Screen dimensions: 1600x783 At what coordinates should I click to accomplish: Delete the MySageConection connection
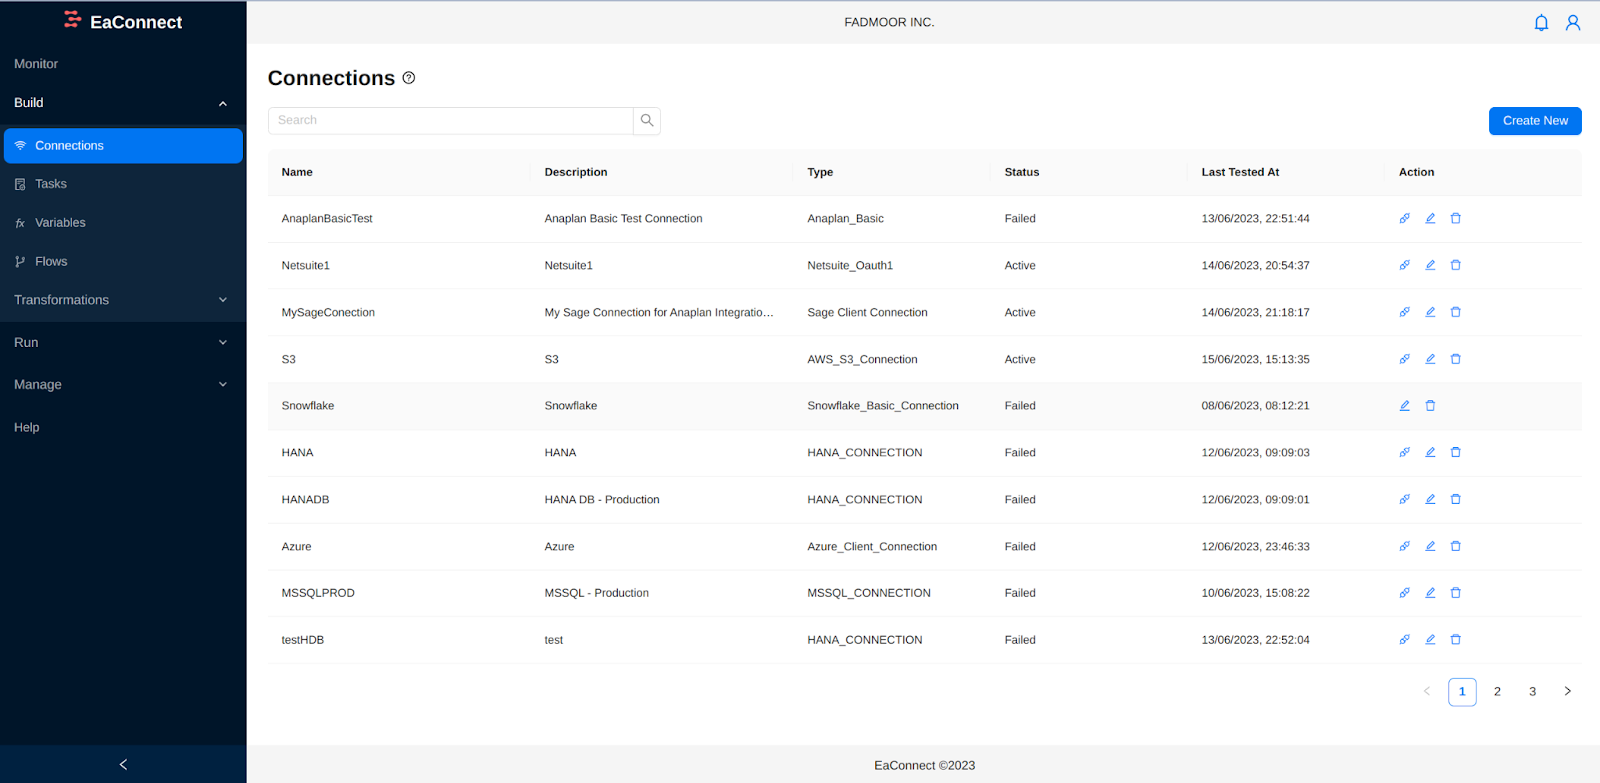pyautogui.click(x=1456, y=312)
